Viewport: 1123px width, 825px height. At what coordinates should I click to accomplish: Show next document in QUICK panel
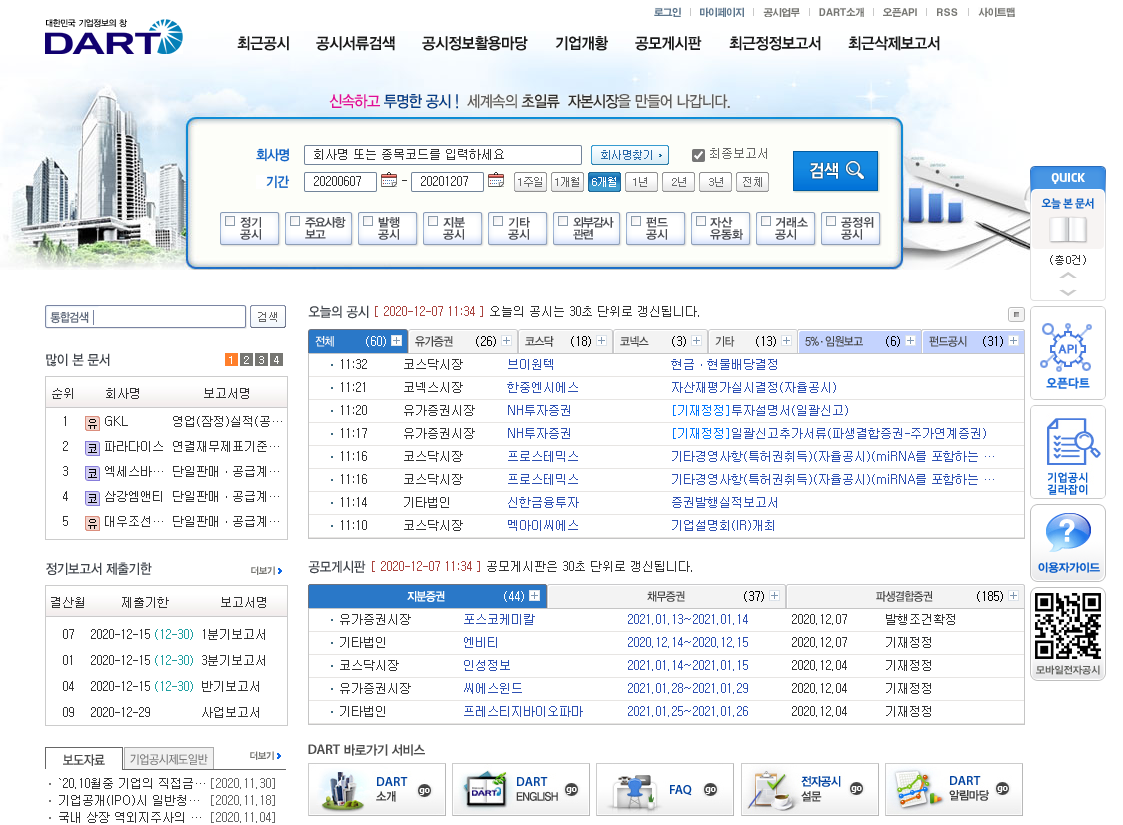tap(1067, 292)
